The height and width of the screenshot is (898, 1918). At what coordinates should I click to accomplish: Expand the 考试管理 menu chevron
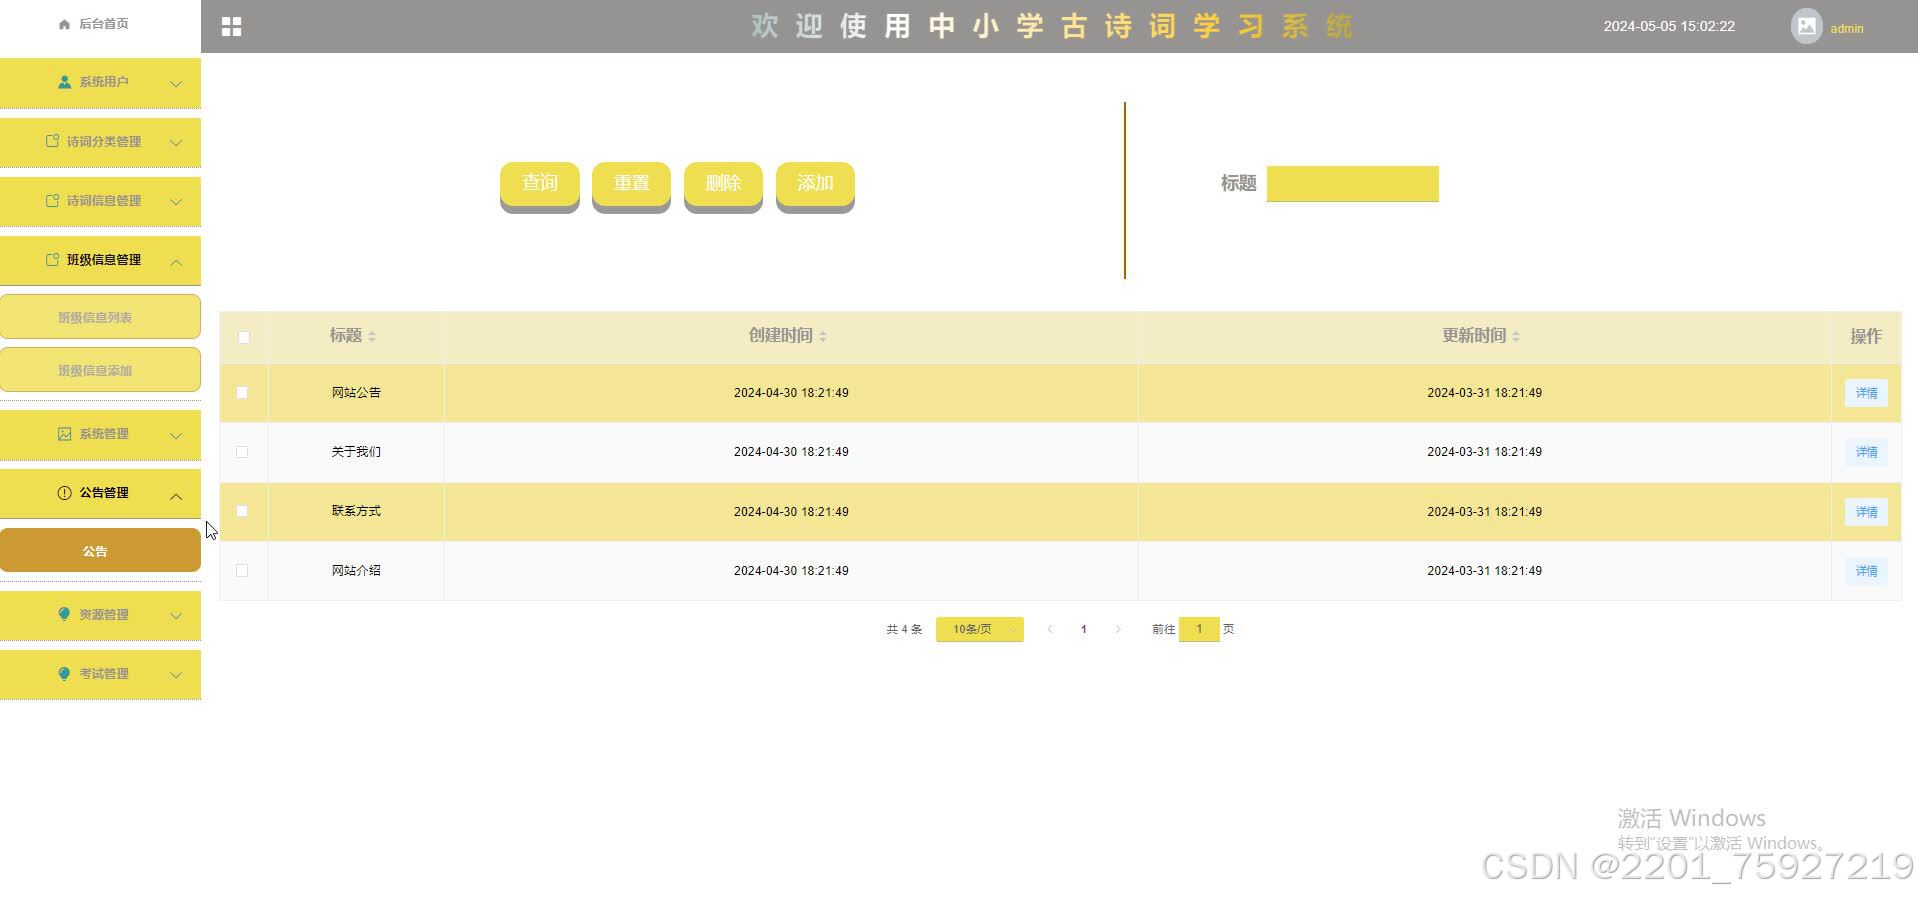coord(176,675)
